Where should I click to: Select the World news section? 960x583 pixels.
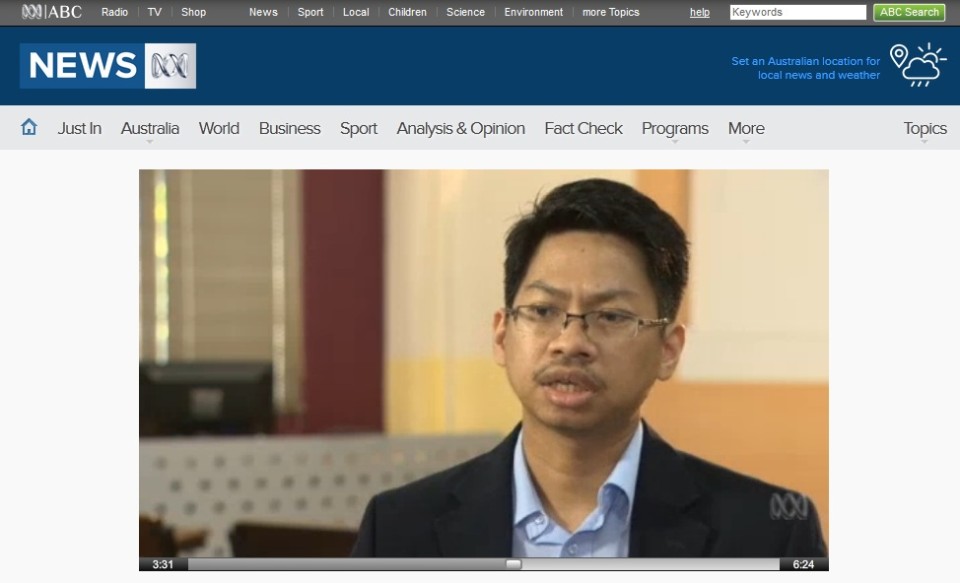(218, 128)
